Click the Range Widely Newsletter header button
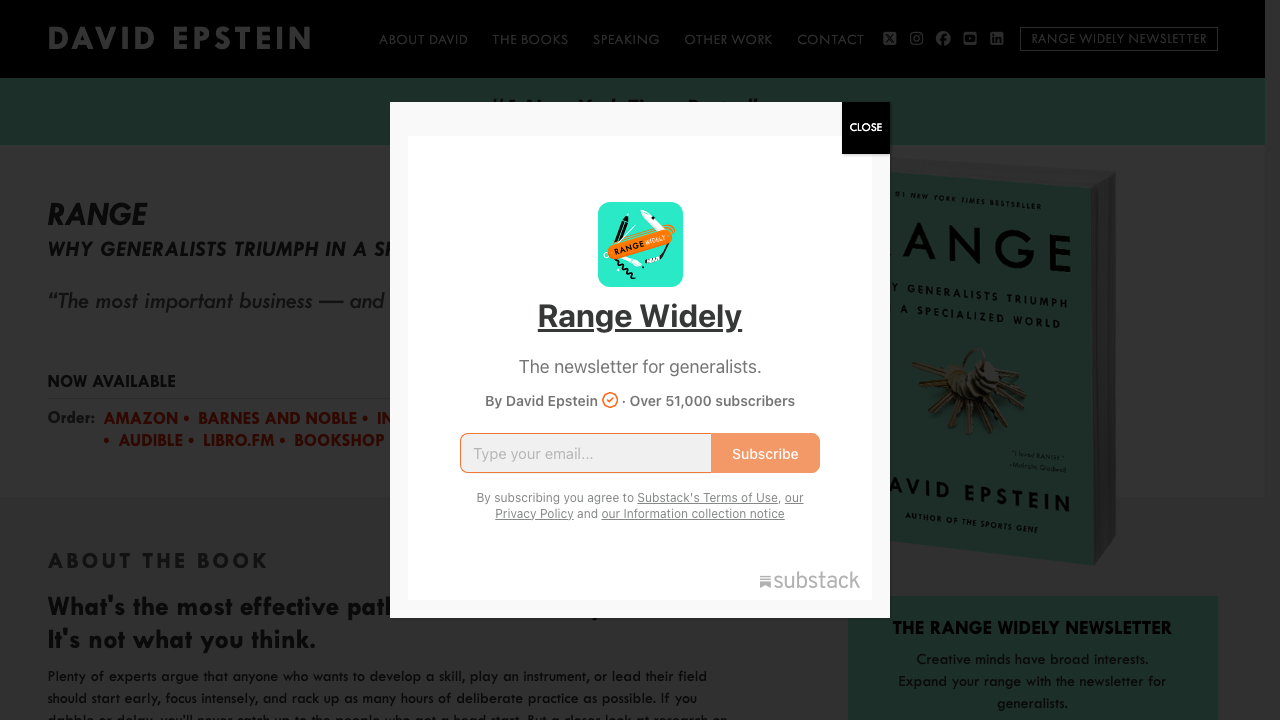The width and height of the screenshot is (1280, 720). (1119, 39)
